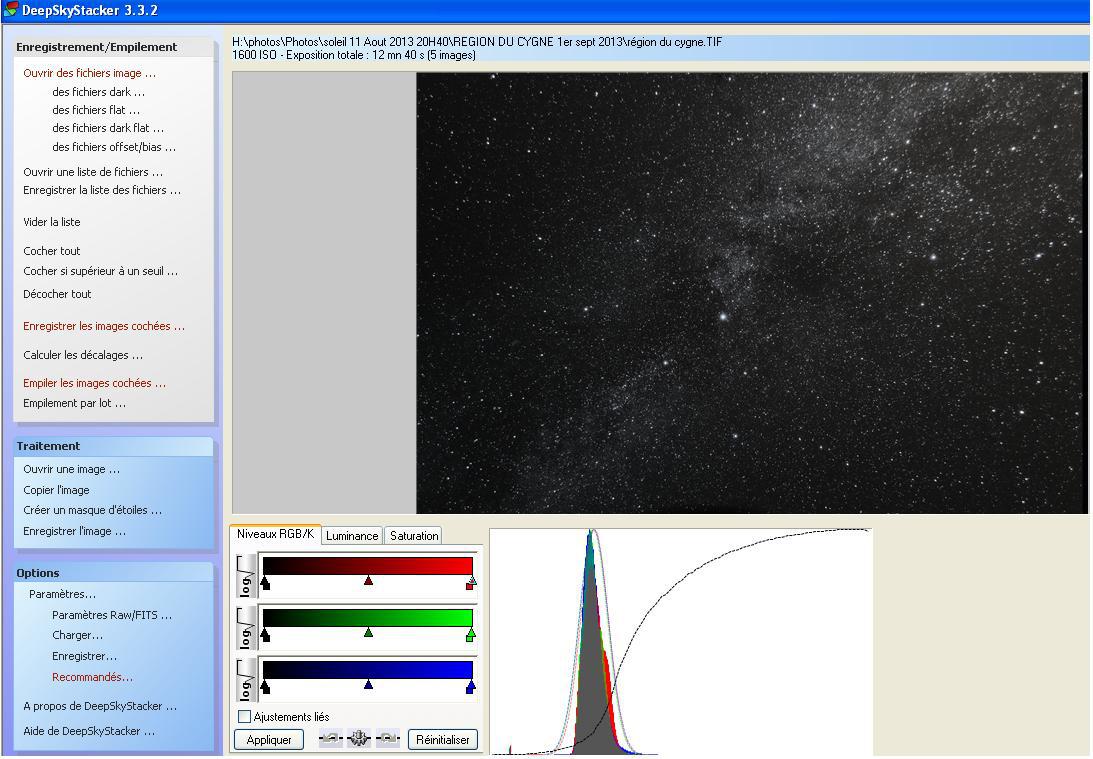Open Paramètres in Options

click(x=62, y=595)
